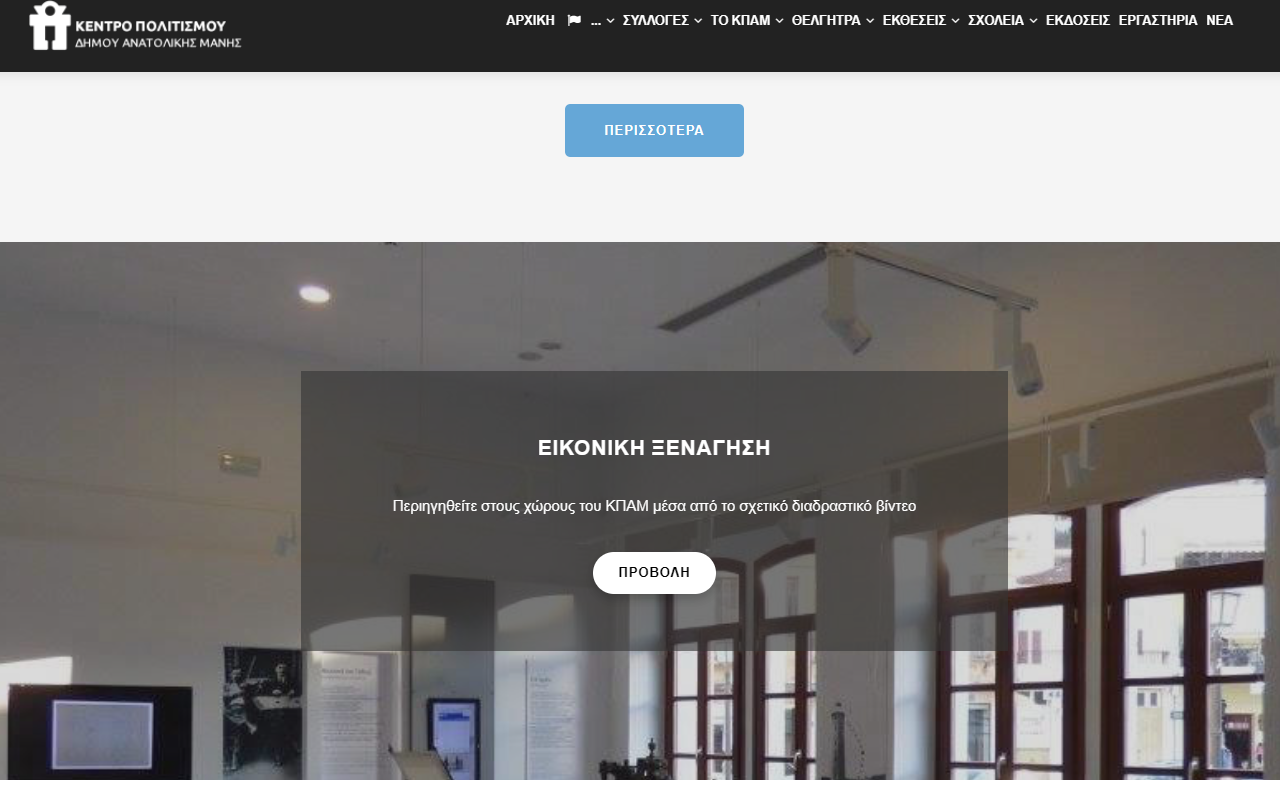This screenshot has height=790, width=1280.
Task: Expand the ΘΕΛΓΗΤΡΑ dropdown chevron
Action: [870, 21]
